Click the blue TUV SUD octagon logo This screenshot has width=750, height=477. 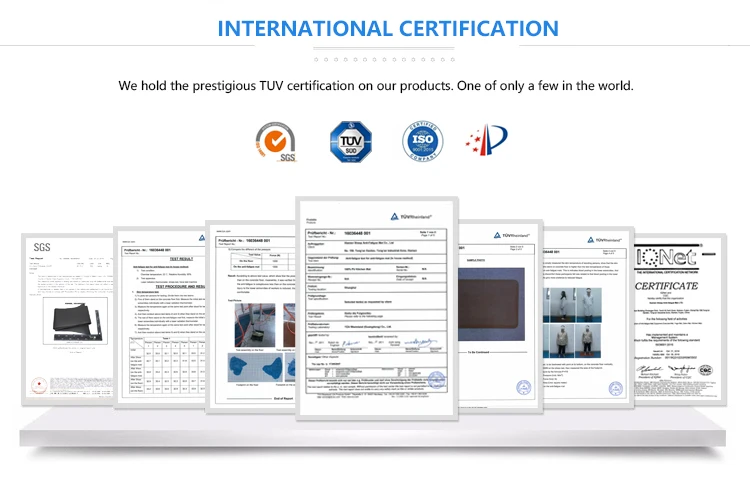pos(351,142)
